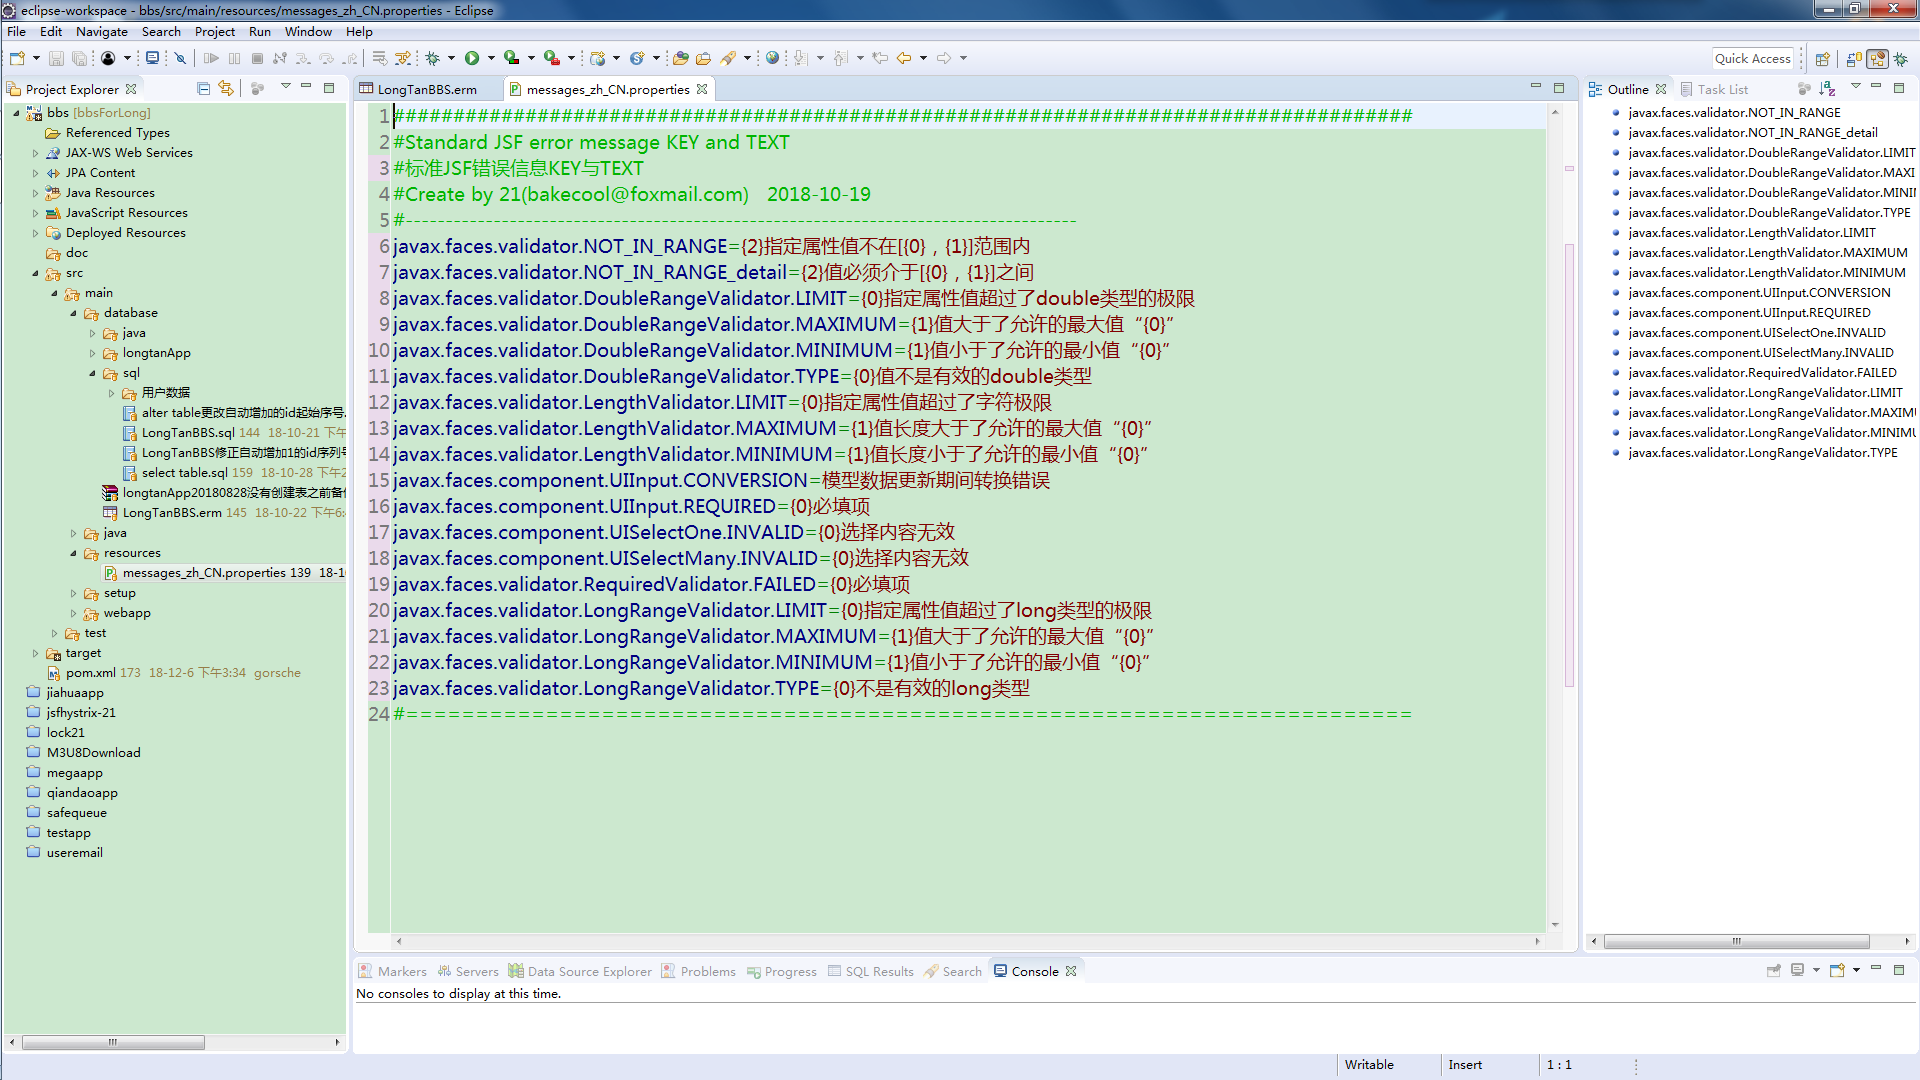This screenshot has height=1080, width=1920.
Task: Collapse the src folder in tree
Action: (x=35, y=273)
